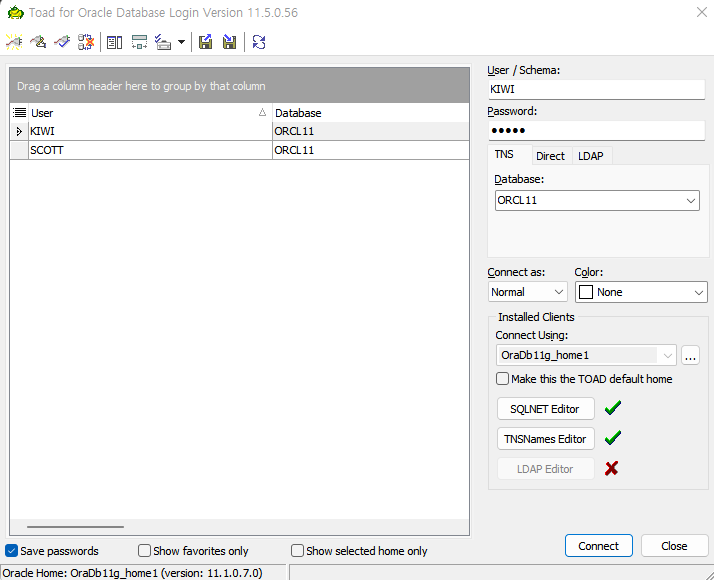Open the Connect as Normal dropdown
This screenshot has height=580, width=714.
(559, 292)
